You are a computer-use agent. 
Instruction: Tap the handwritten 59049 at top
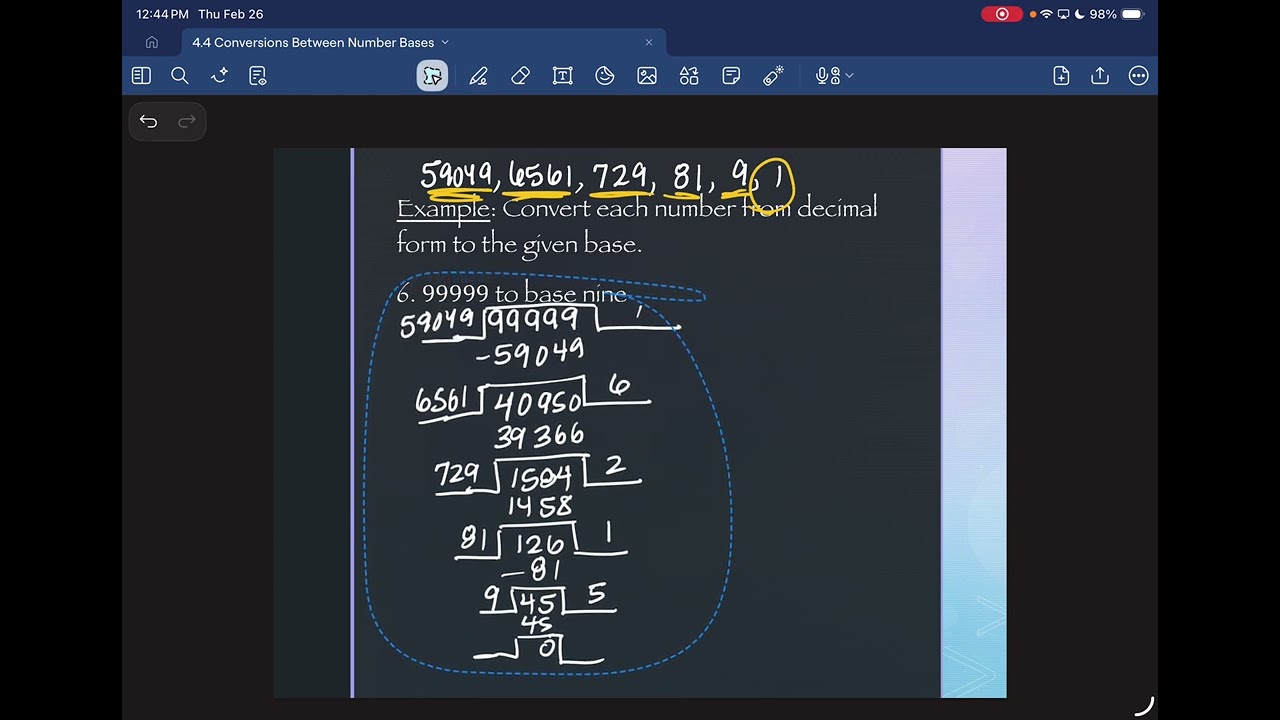pos(456,176)
